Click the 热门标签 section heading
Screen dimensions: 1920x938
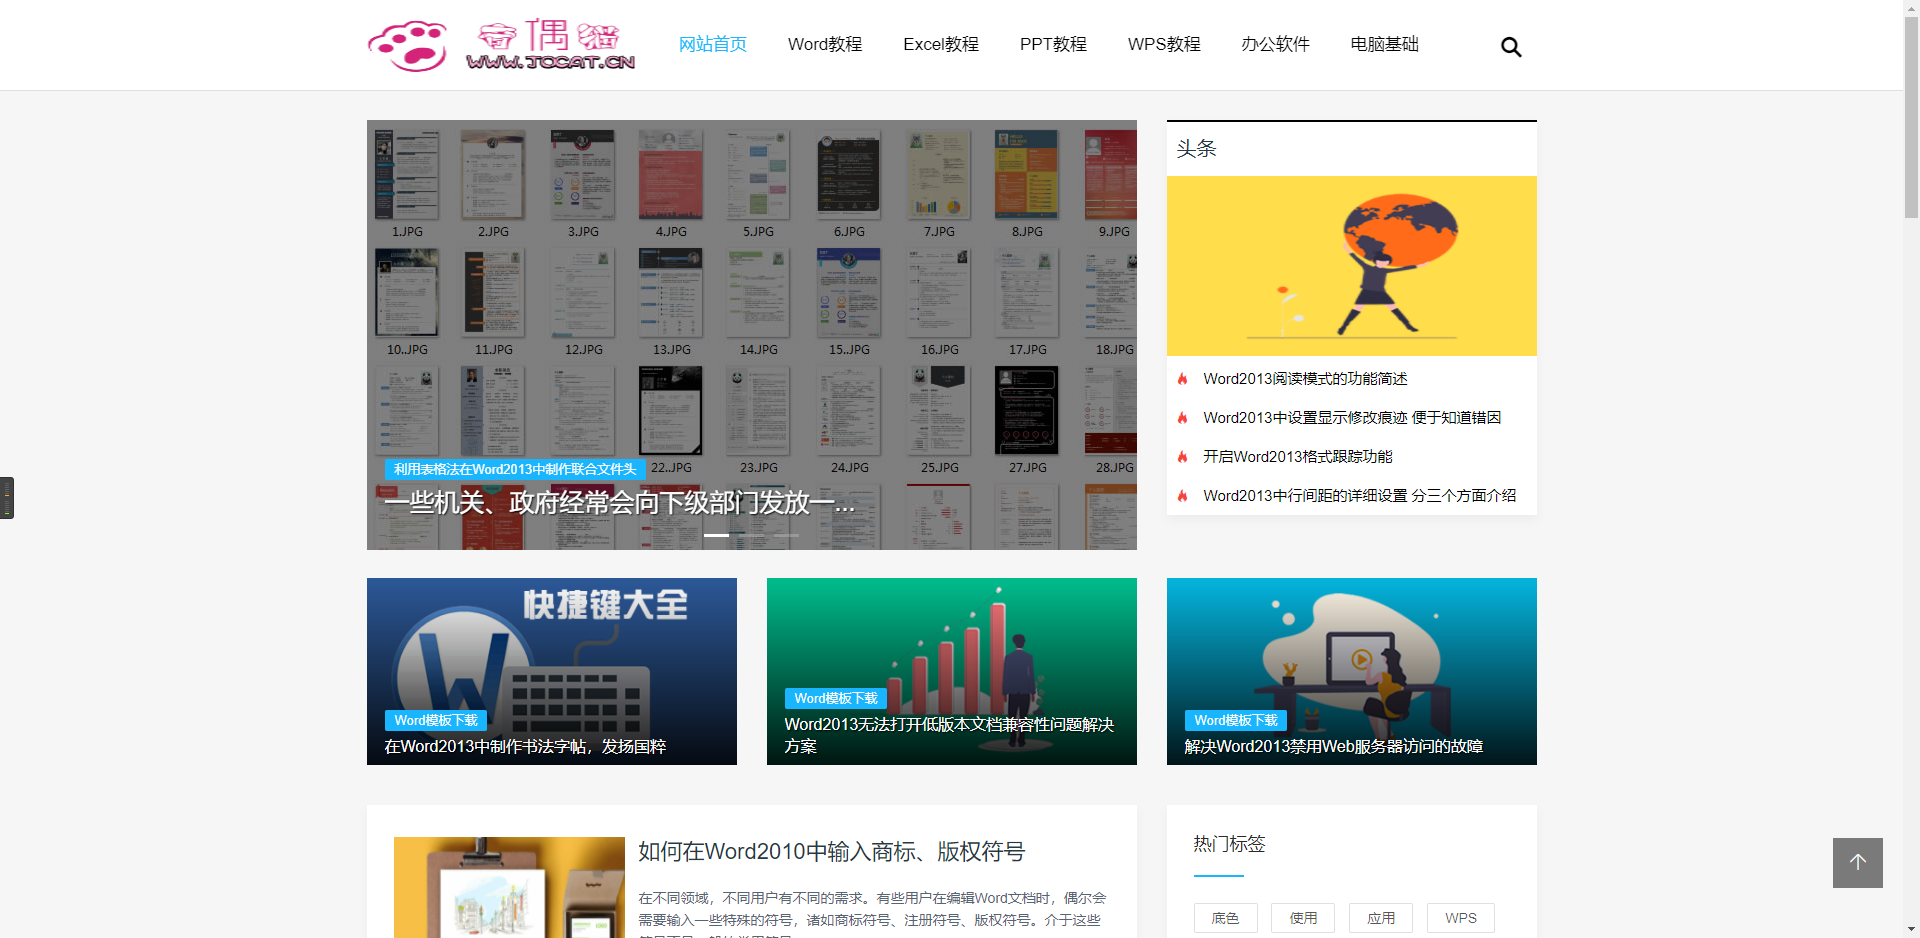tap(1229, 844)
